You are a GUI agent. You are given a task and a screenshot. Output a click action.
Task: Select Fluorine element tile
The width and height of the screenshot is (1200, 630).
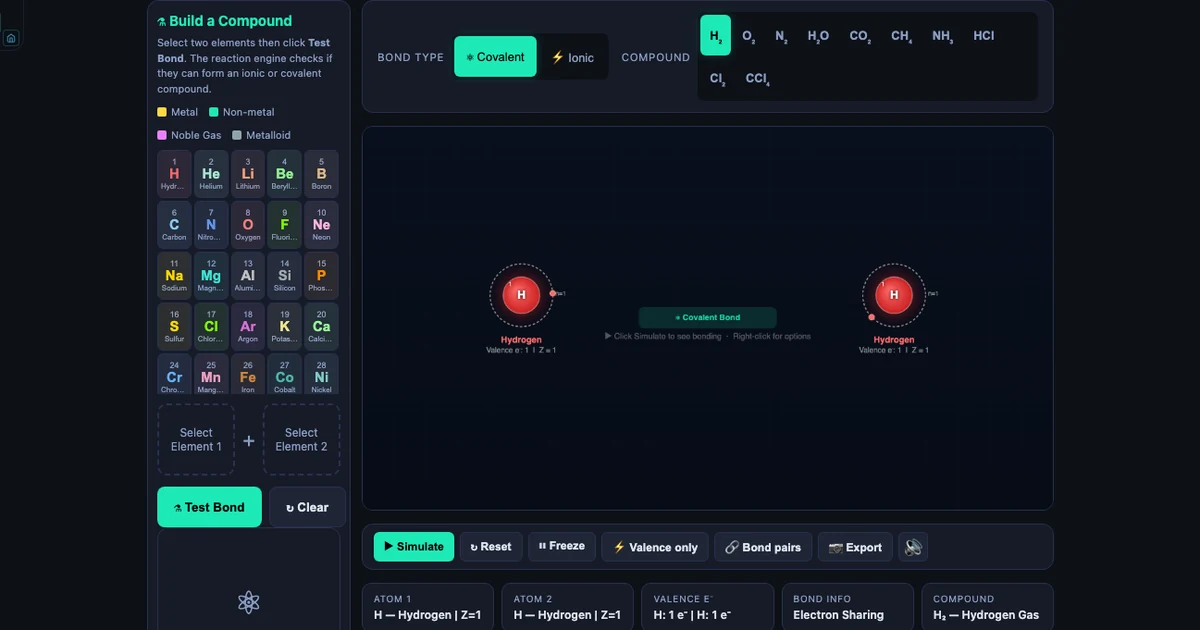click(x=285, y=225)
